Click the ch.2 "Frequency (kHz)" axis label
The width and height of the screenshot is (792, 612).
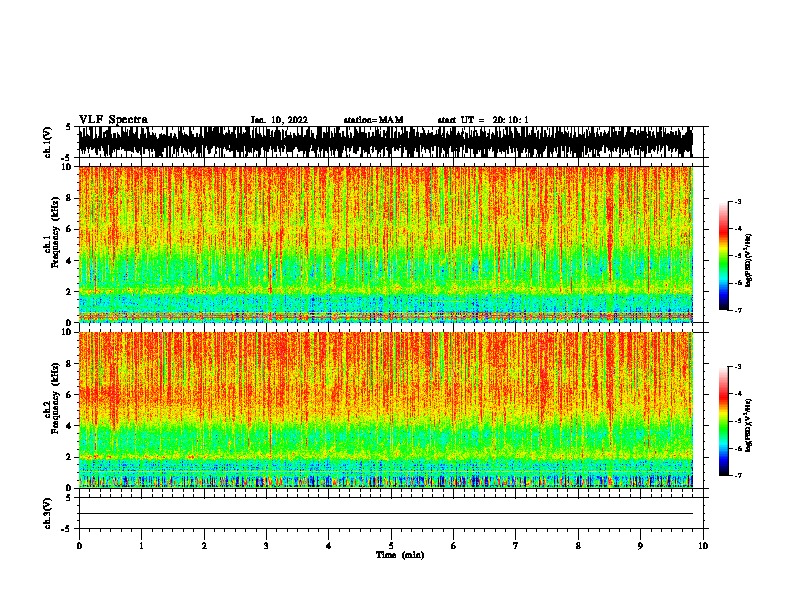tap(55, 398)
